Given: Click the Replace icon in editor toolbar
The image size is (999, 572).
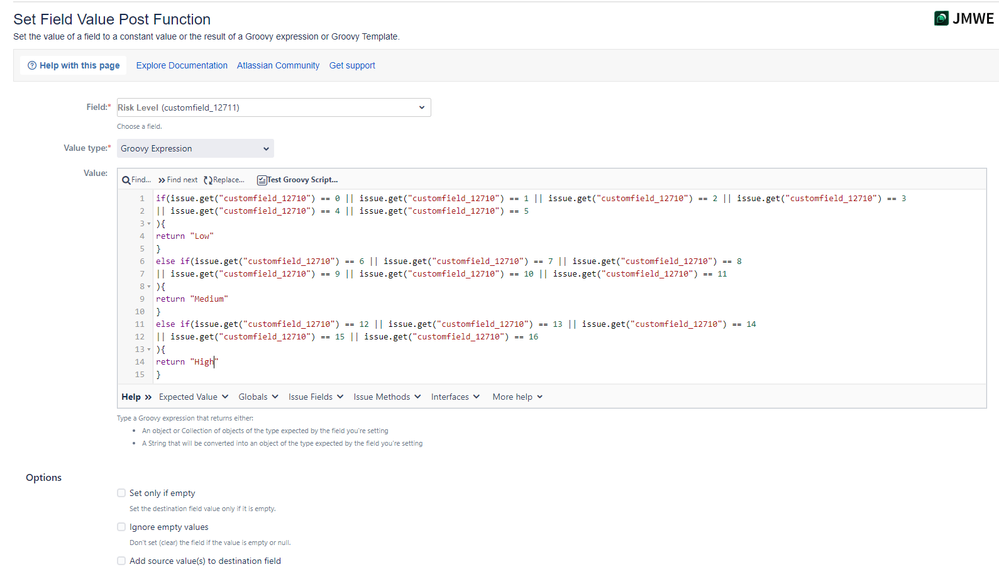Looking at the screenshot, I should click(208, 180).
